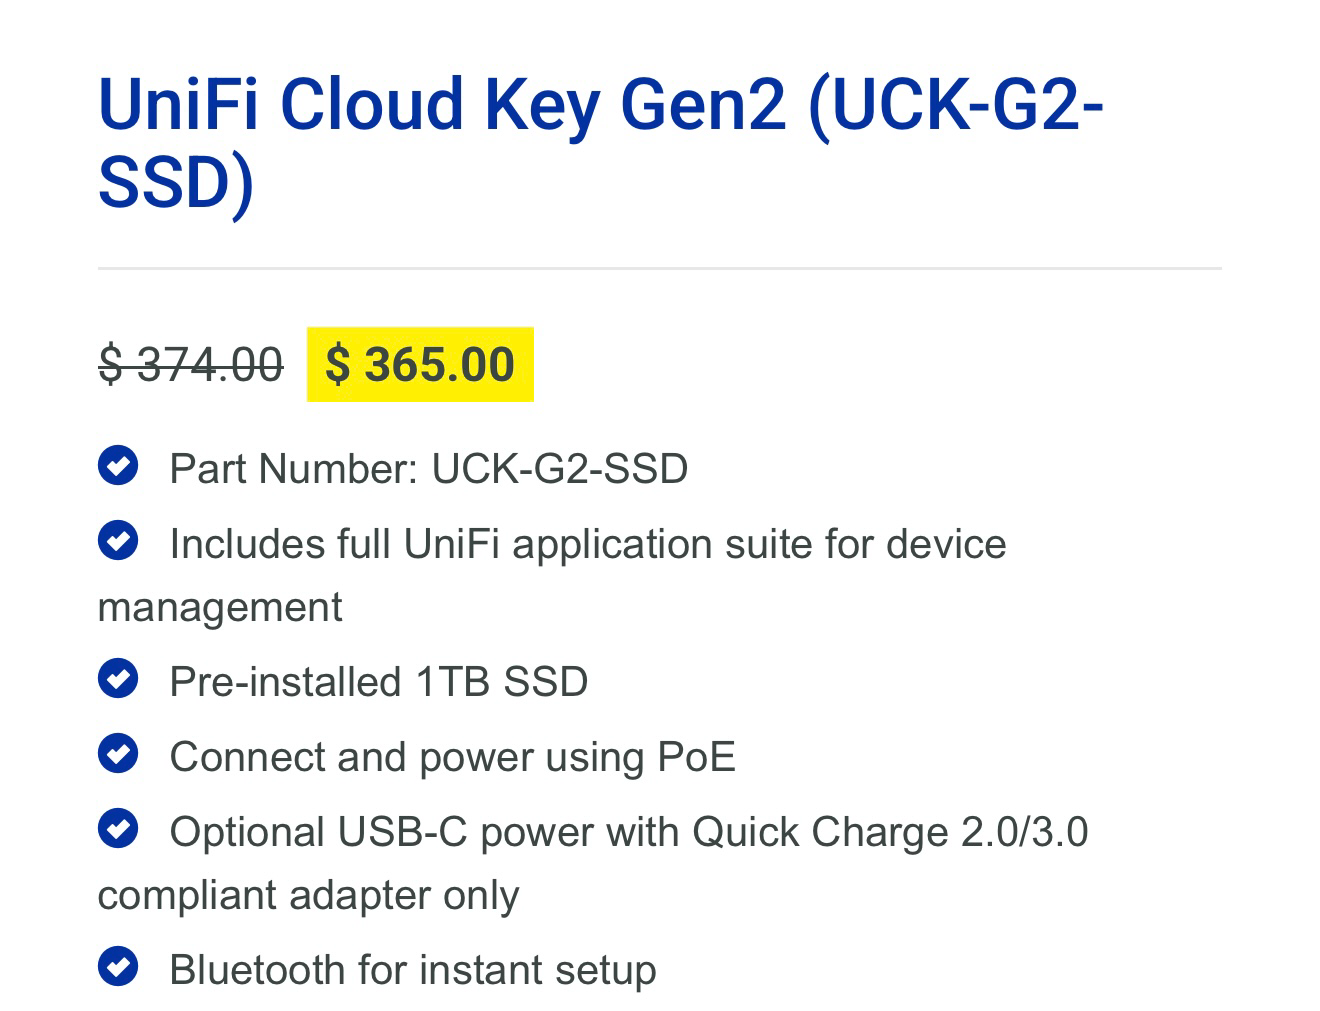Click the yellow highlighted $ 365.00 sale price

[420, 364]
